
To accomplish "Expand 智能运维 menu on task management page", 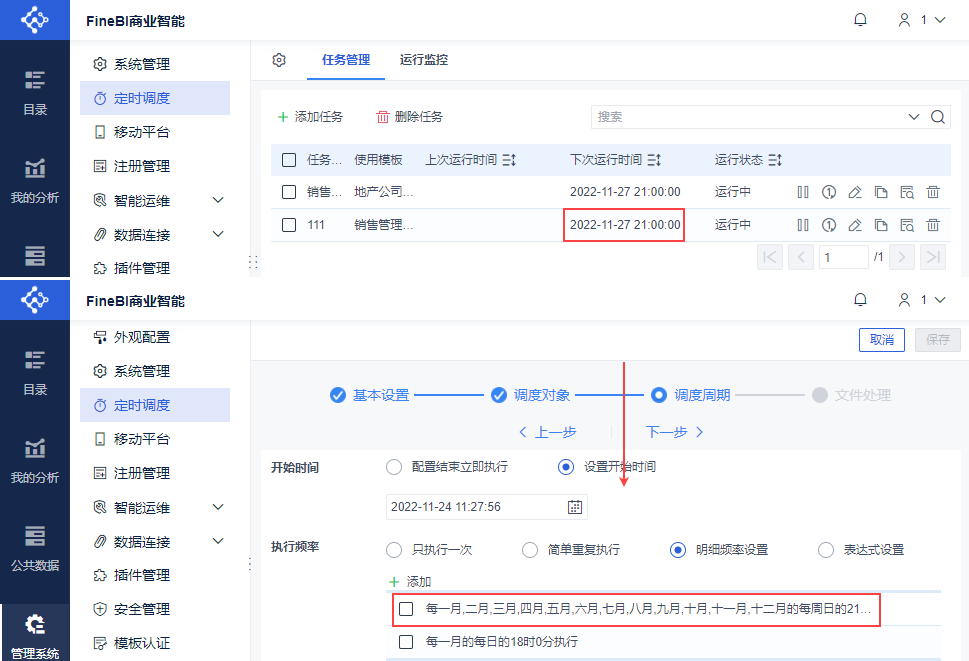I will point(218,200).
